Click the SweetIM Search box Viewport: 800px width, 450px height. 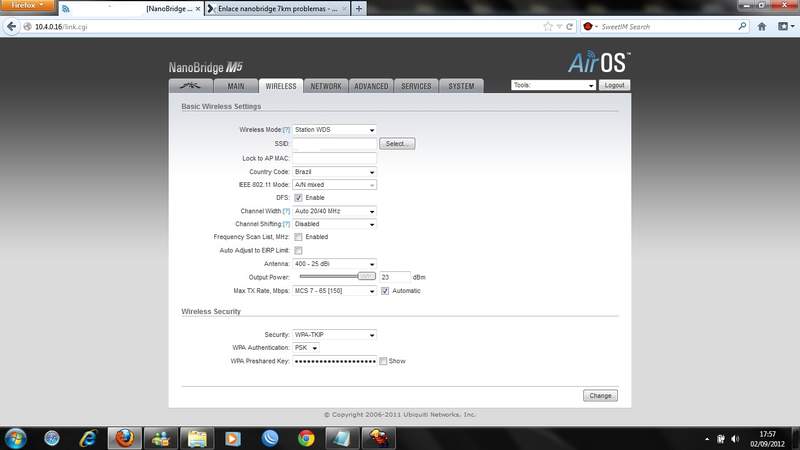click(667, 27)
